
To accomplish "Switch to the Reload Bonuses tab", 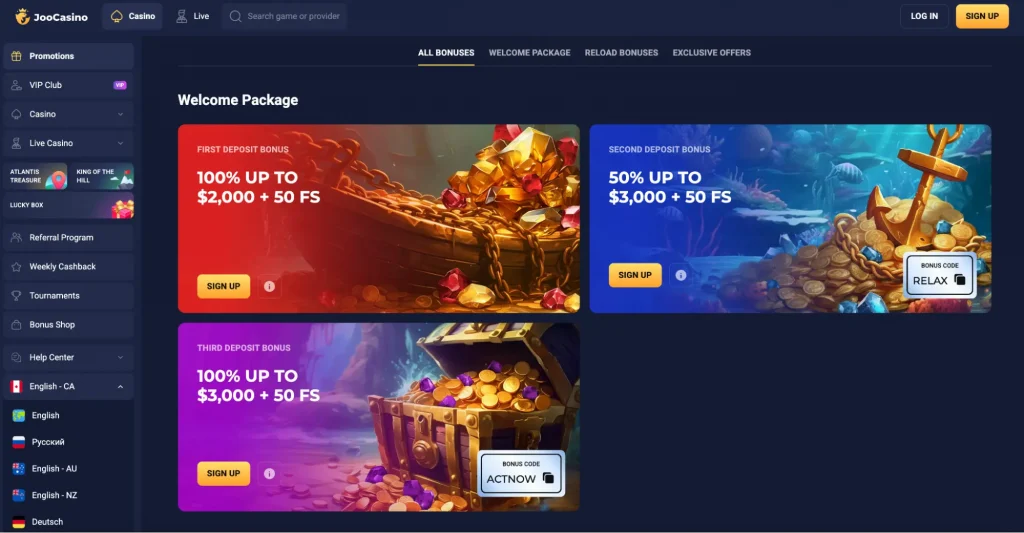I will coord(621,53).
